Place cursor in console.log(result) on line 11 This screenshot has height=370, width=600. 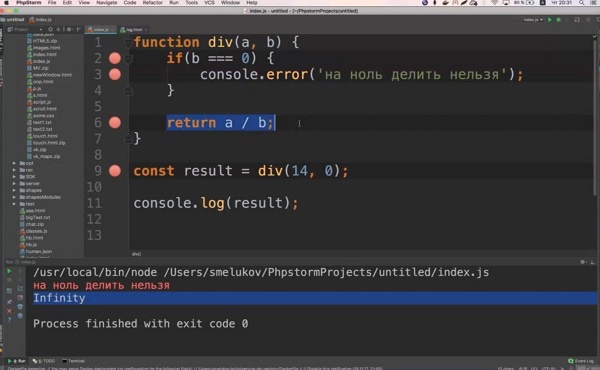(x=215, y=203)
